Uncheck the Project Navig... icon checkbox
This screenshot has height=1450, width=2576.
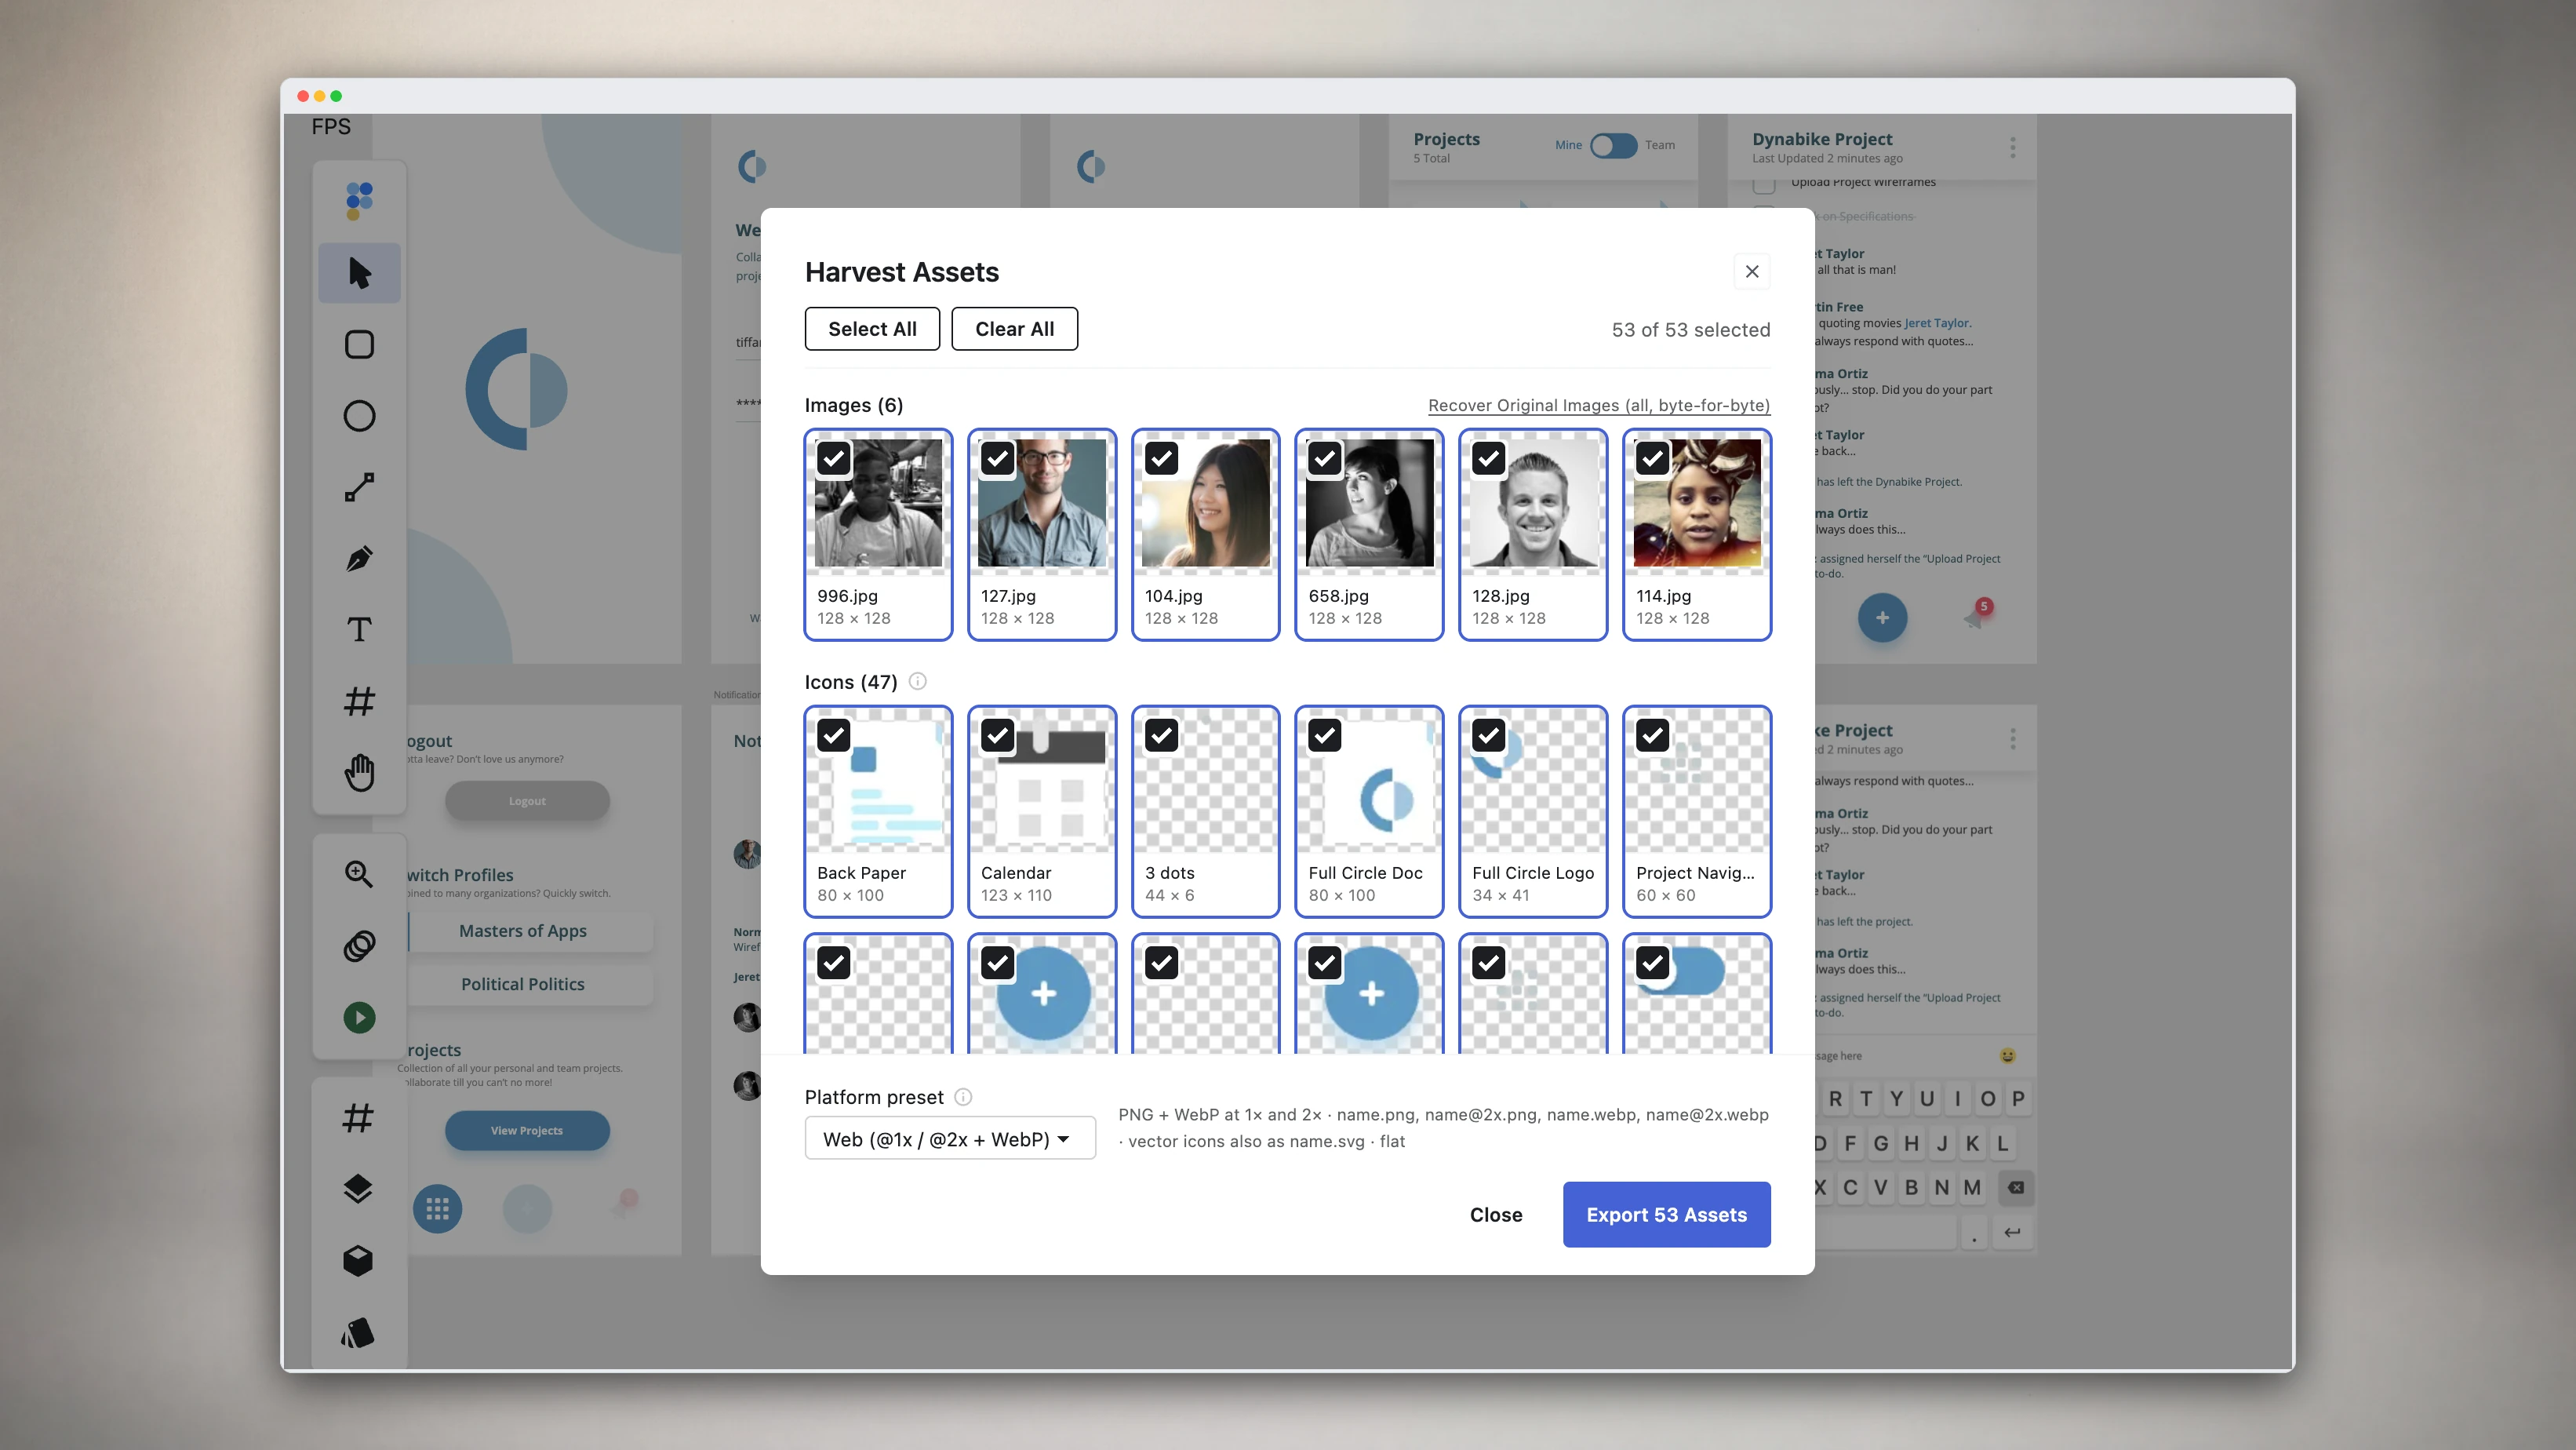coord(1653,736)
